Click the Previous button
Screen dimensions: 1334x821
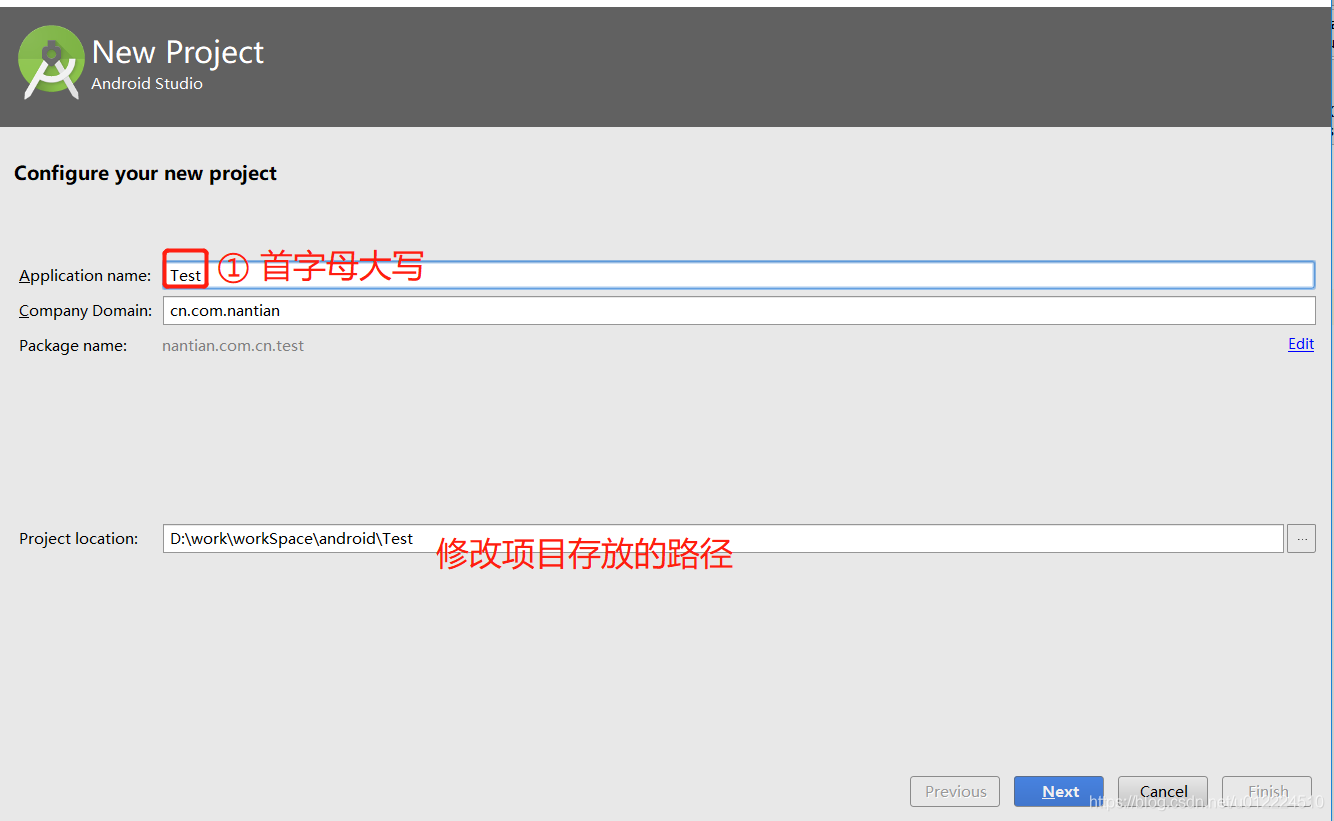click(x=955, y=791)
